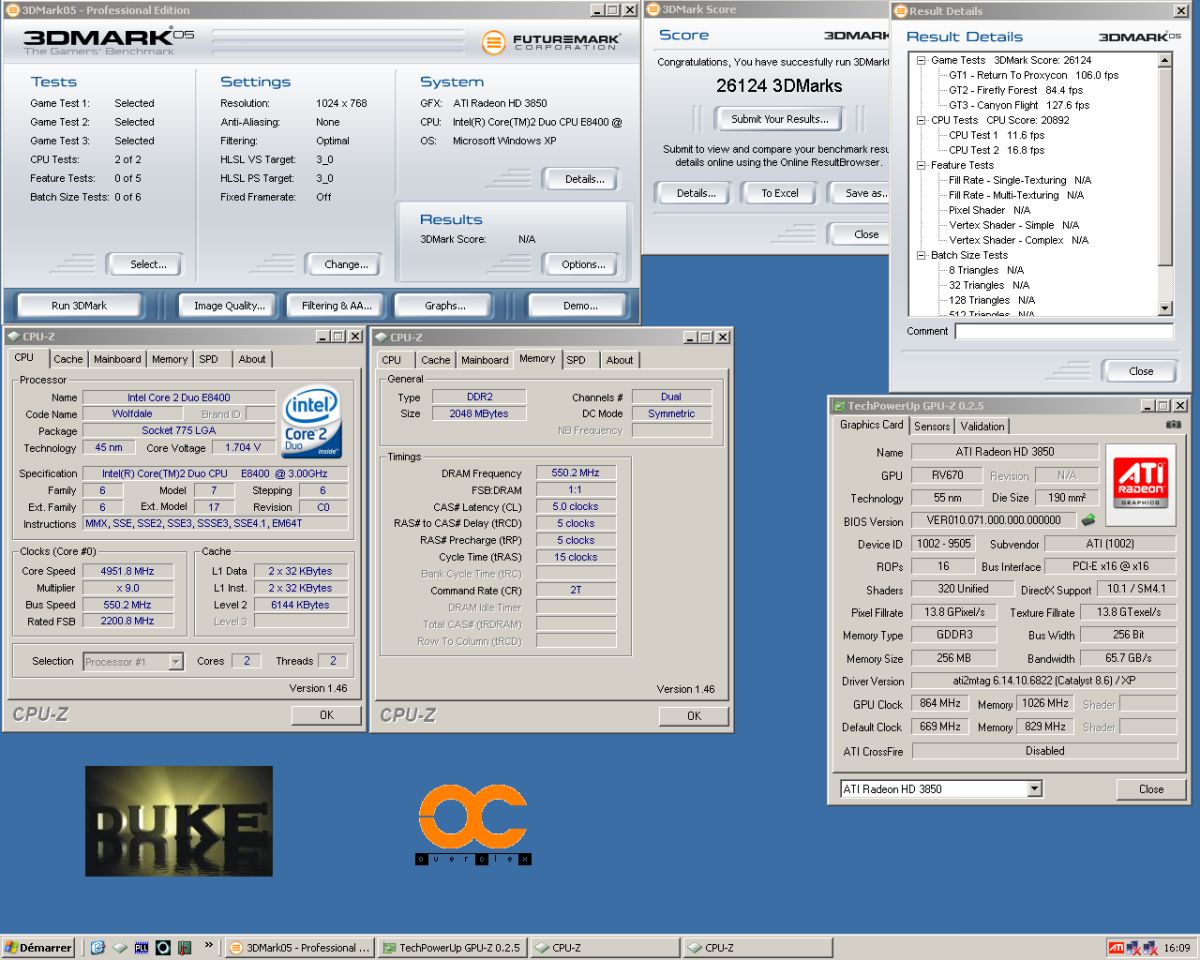Viewport: 1200px width, 960px height.
Task: Click the 26124 3DMarks score text
Action: 779,86
